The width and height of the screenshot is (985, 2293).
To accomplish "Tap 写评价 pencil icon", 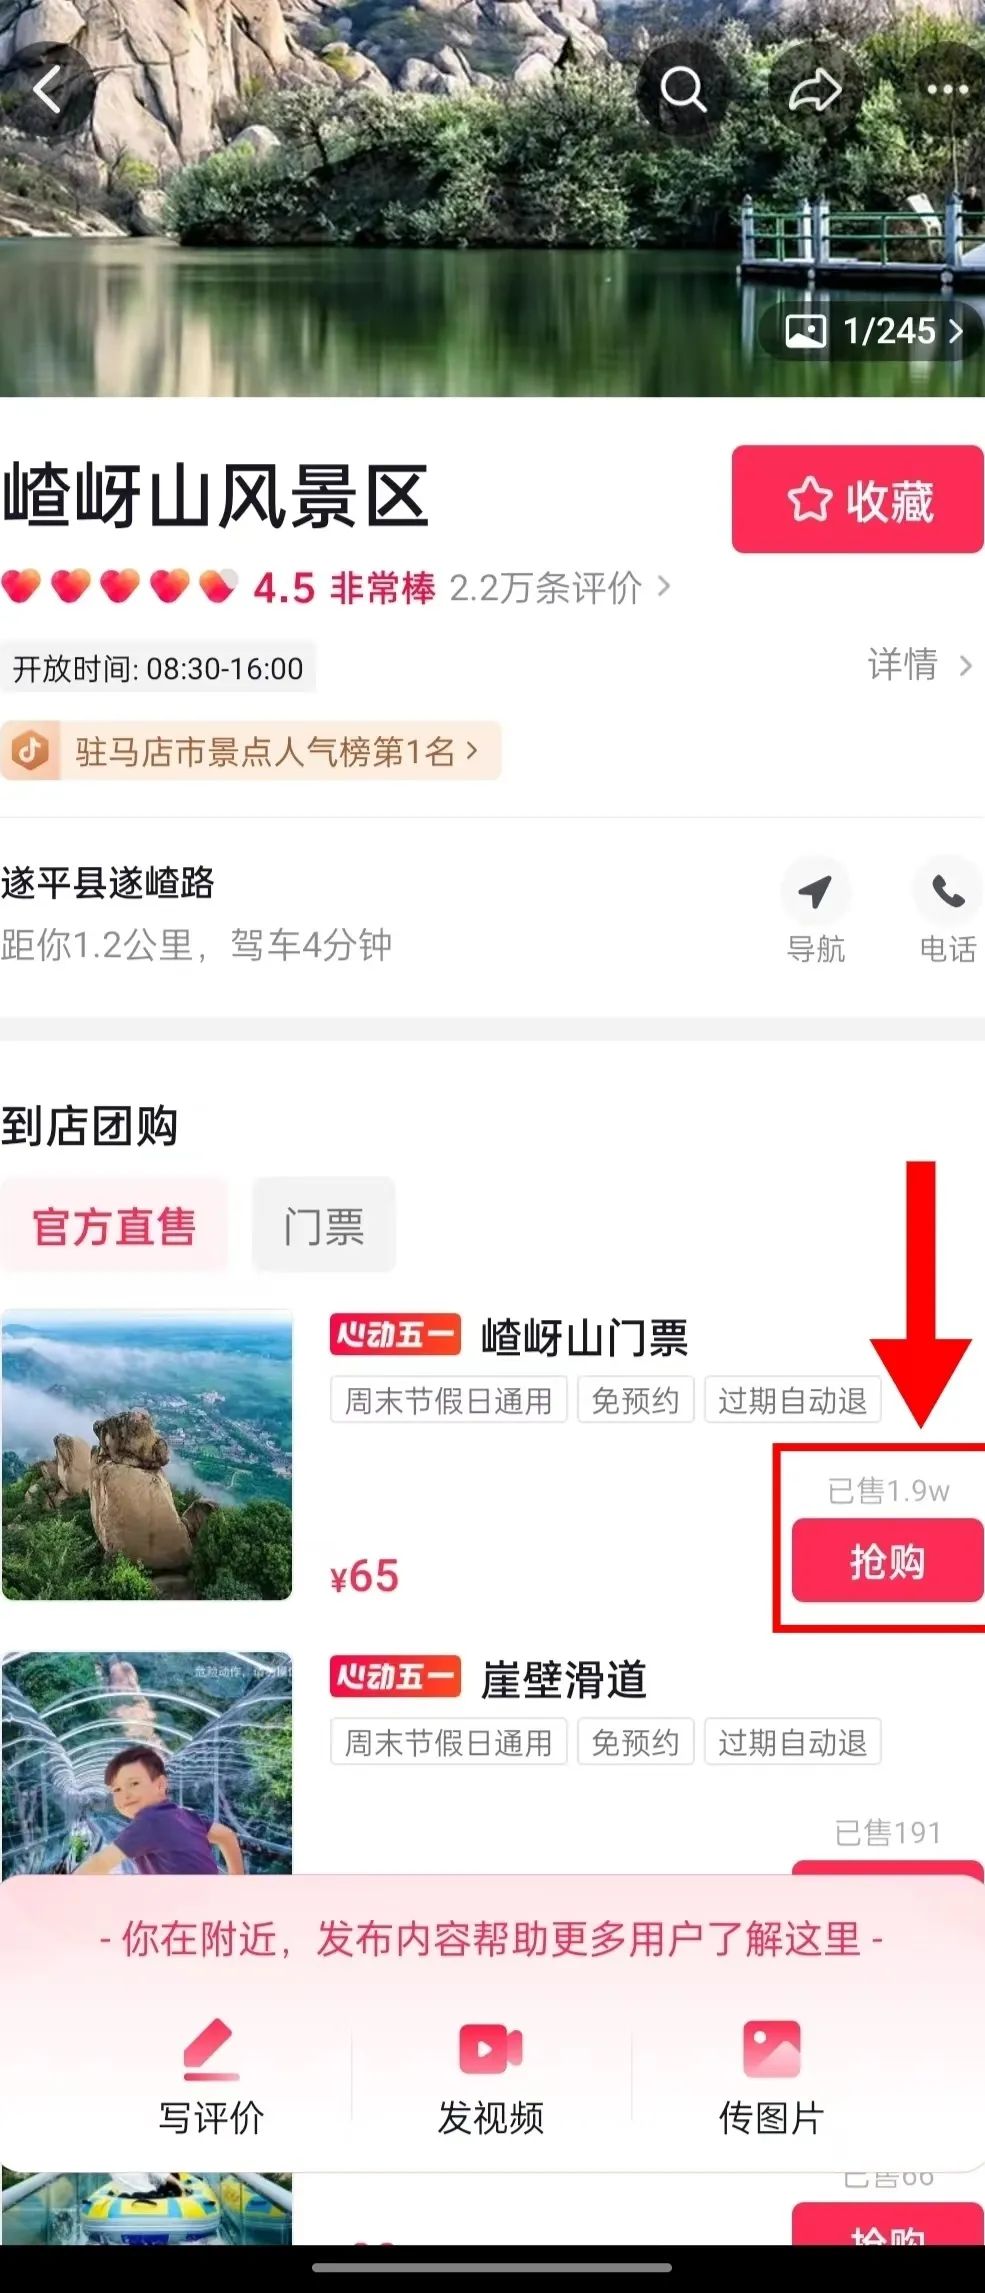I will (x=211, y=2049).
